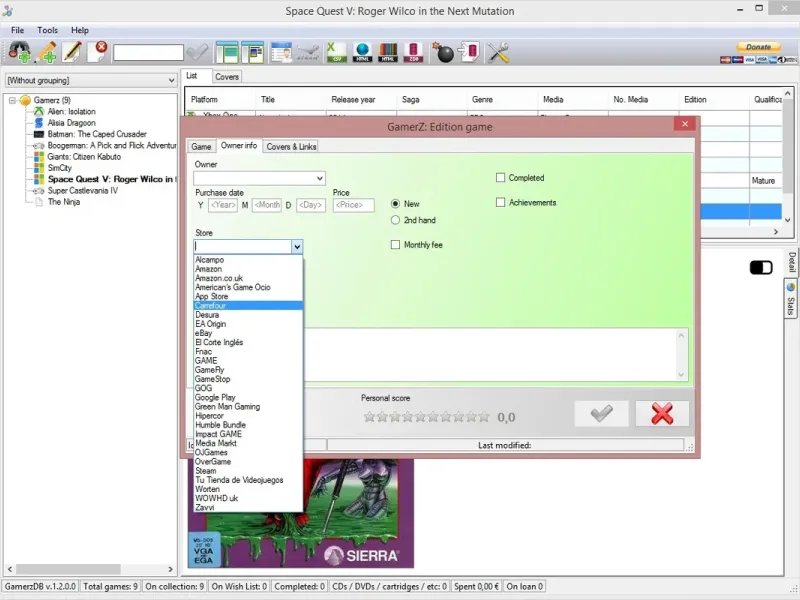
Task: Export to HTML with the globe icon
Action: pyautogui.click(x=362, y=52)
